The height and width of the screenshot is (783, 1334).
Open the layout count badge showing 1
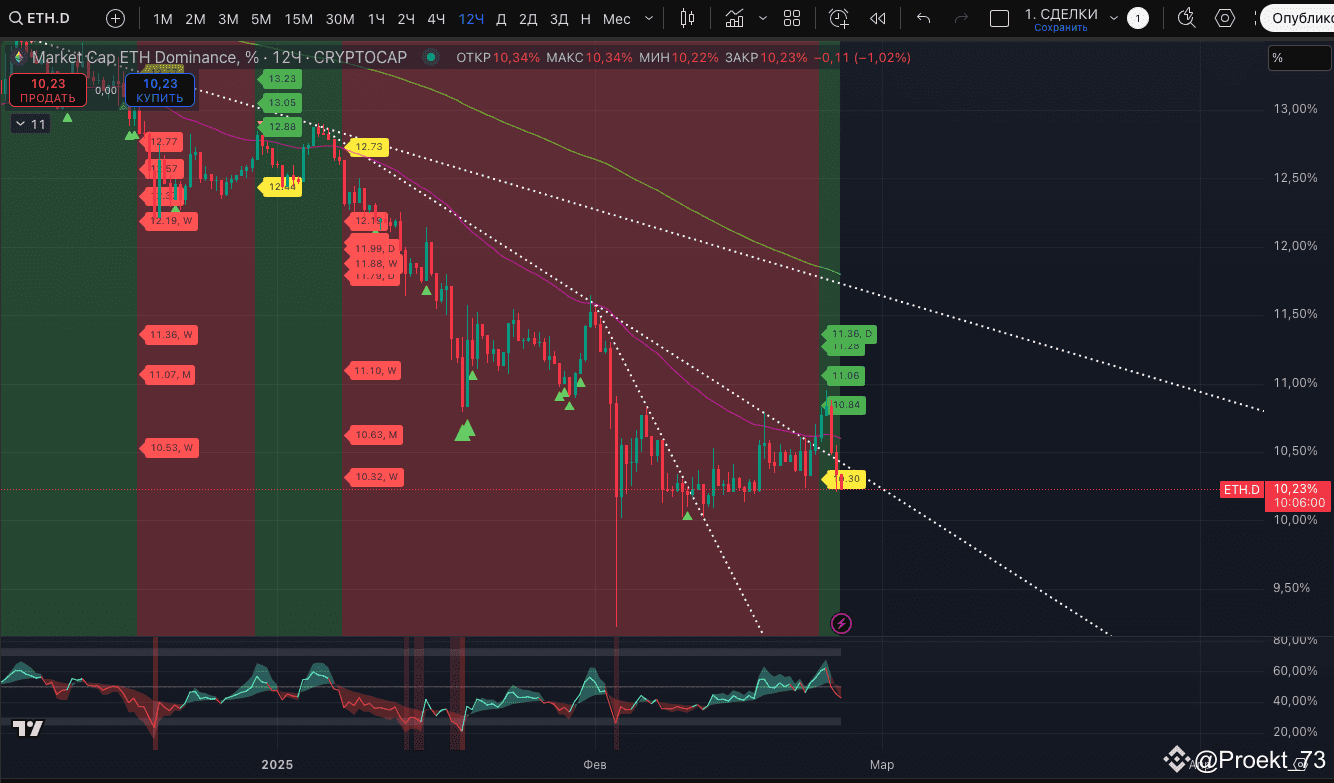click(x=1137, y=18)
